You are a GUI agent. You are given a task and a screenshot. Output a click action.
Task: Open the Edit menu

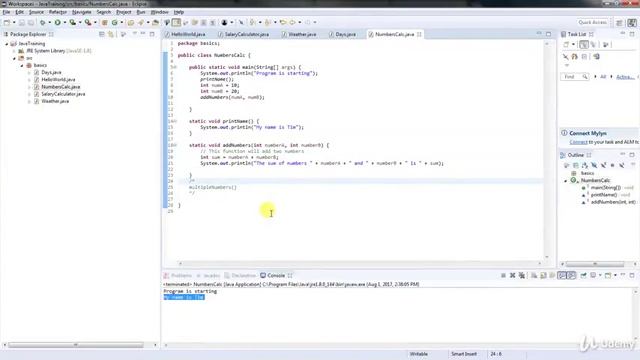tap(19, 12)
